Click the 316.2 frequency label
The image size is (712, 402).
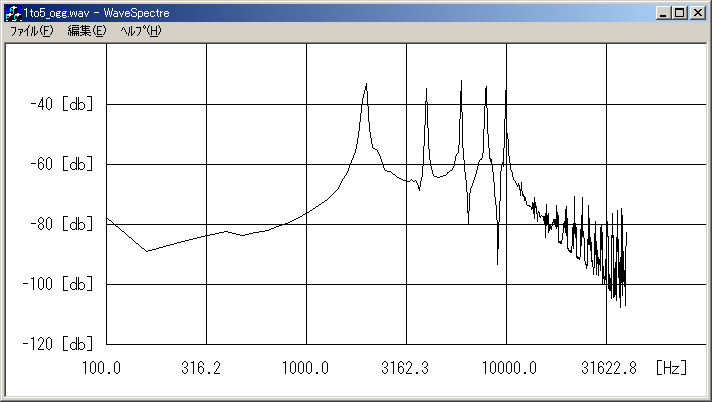tap(201, 367)
